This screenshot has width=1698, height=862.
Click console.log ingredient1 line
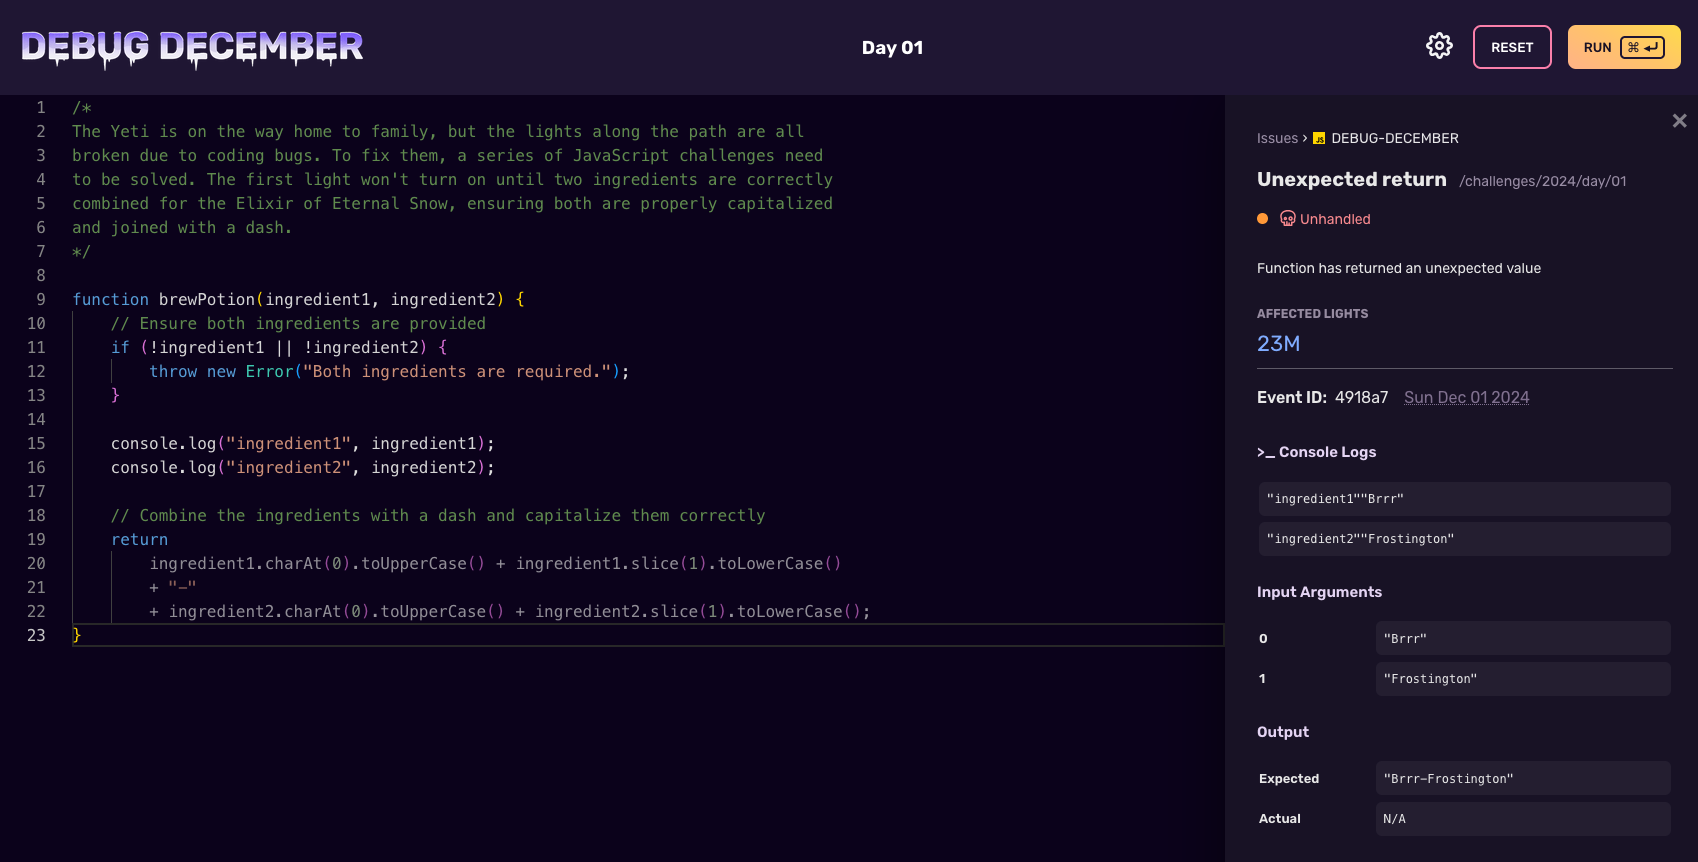pos(302,443)
